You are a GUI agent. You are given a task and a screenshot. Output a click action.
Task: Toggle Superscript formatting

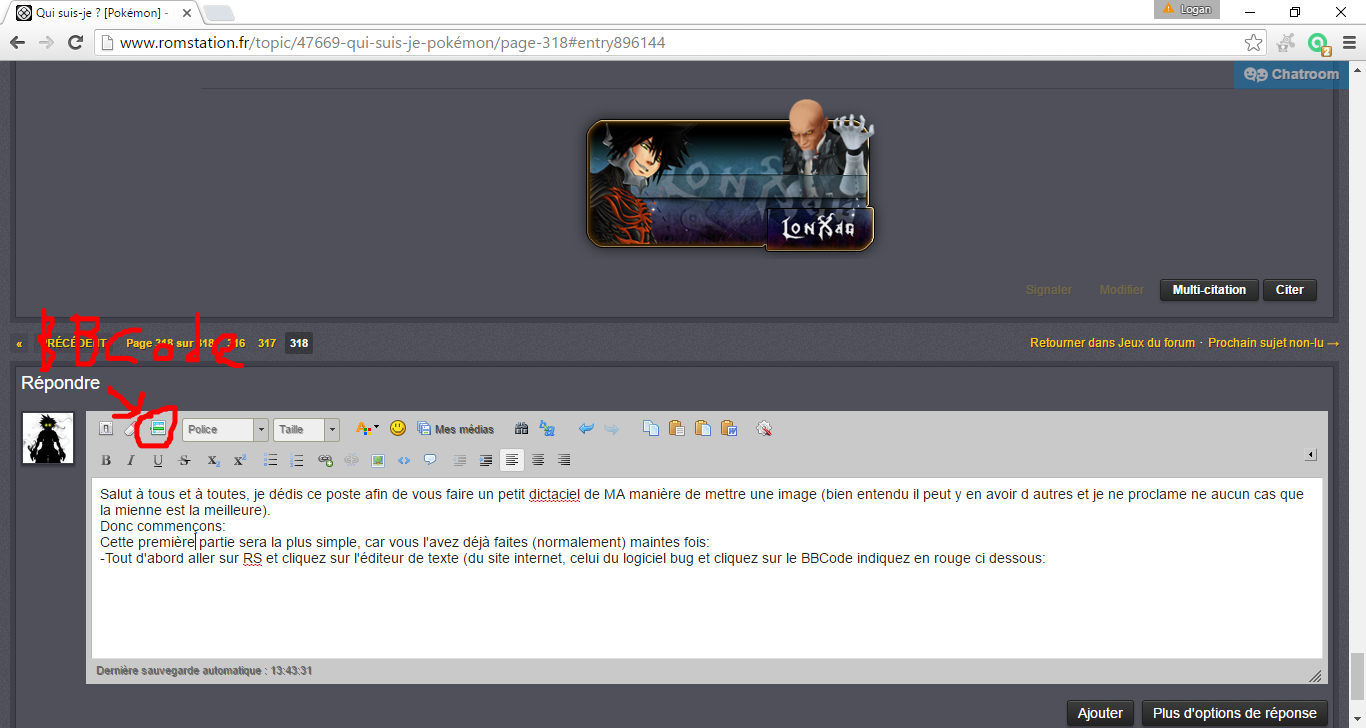[239, 460]
